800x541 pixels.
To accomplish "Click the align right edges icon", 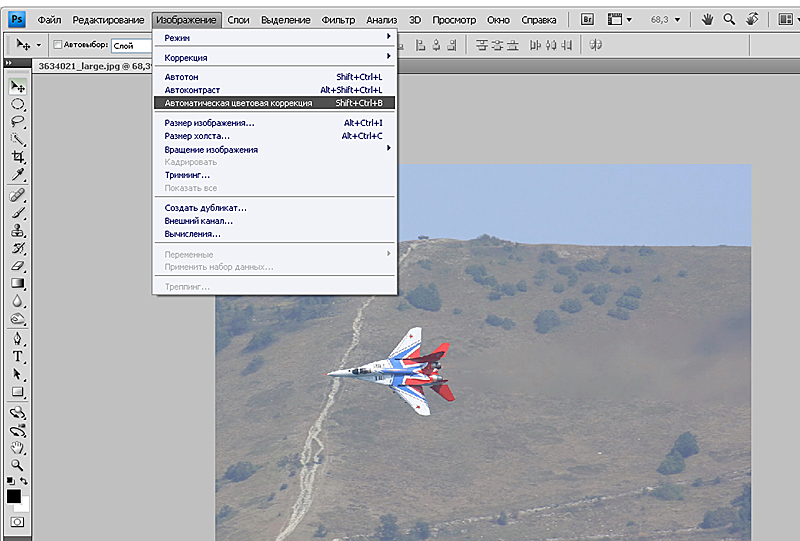I will click(451, 45).
